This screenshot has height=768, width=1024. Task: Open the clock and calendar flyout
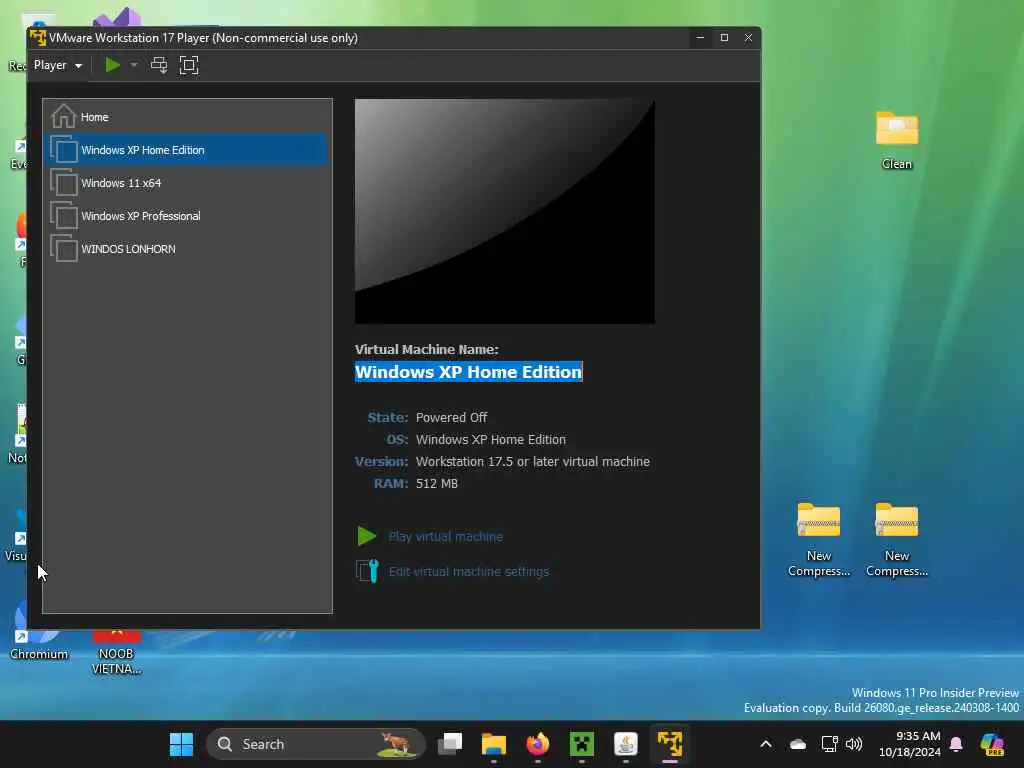(x=910, y=744)
